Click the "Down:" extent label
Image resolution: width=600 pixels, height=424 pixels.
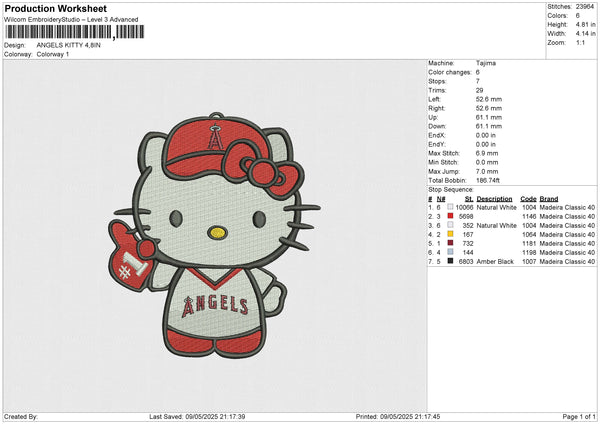(x=437, y=126)
